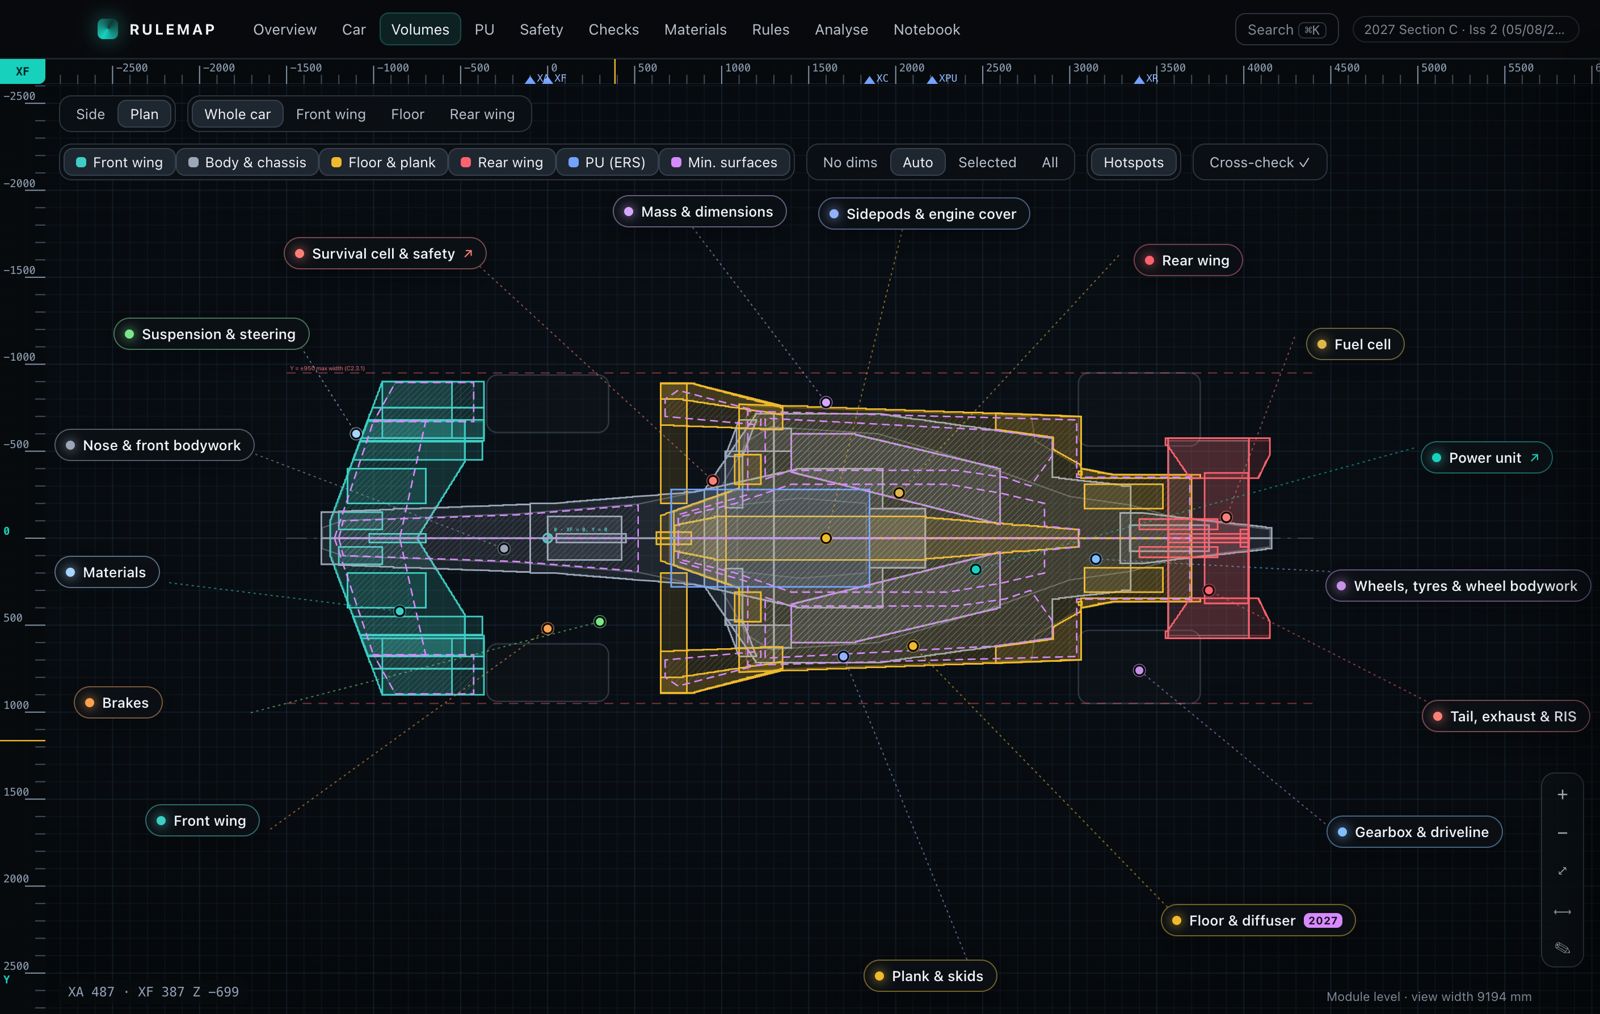The height and width of the screenshot is (1014, 1600).
Task: Switch to the Overview tab
Action: (285, 29)
